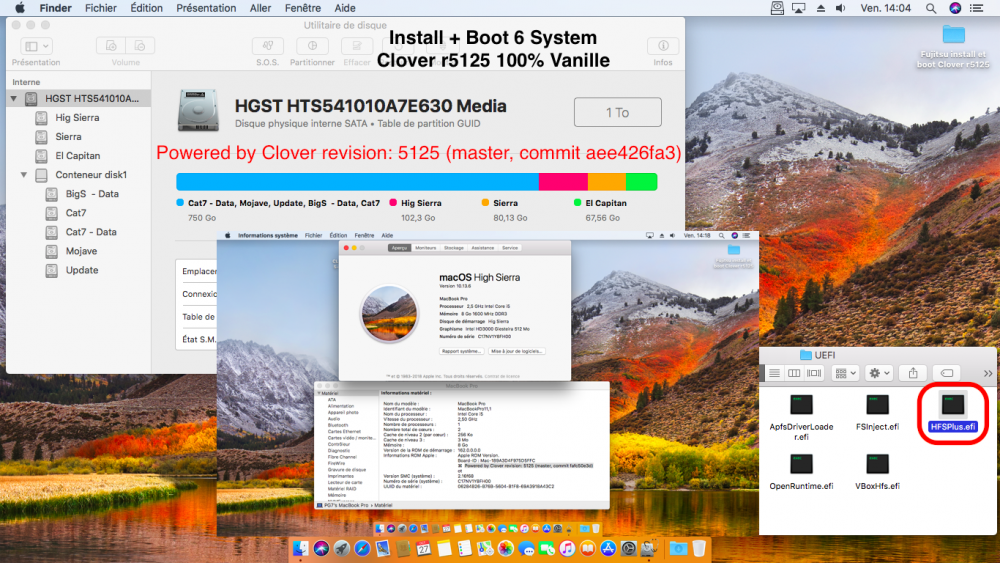This screenshot has width=1000, height=563.
Task: Click the tag icon in UEFI window
Action: tap(947, 373)
